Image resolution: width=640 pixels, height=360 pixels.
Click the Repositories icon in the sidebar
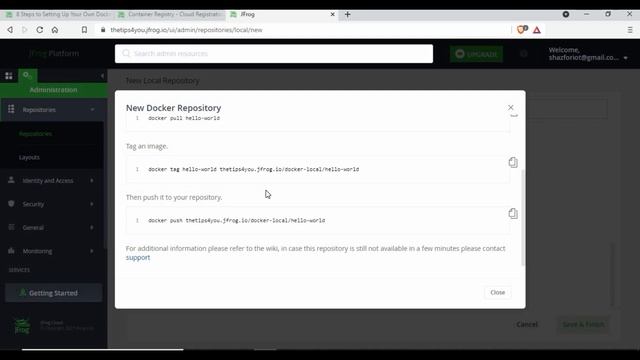click(11, 109)
